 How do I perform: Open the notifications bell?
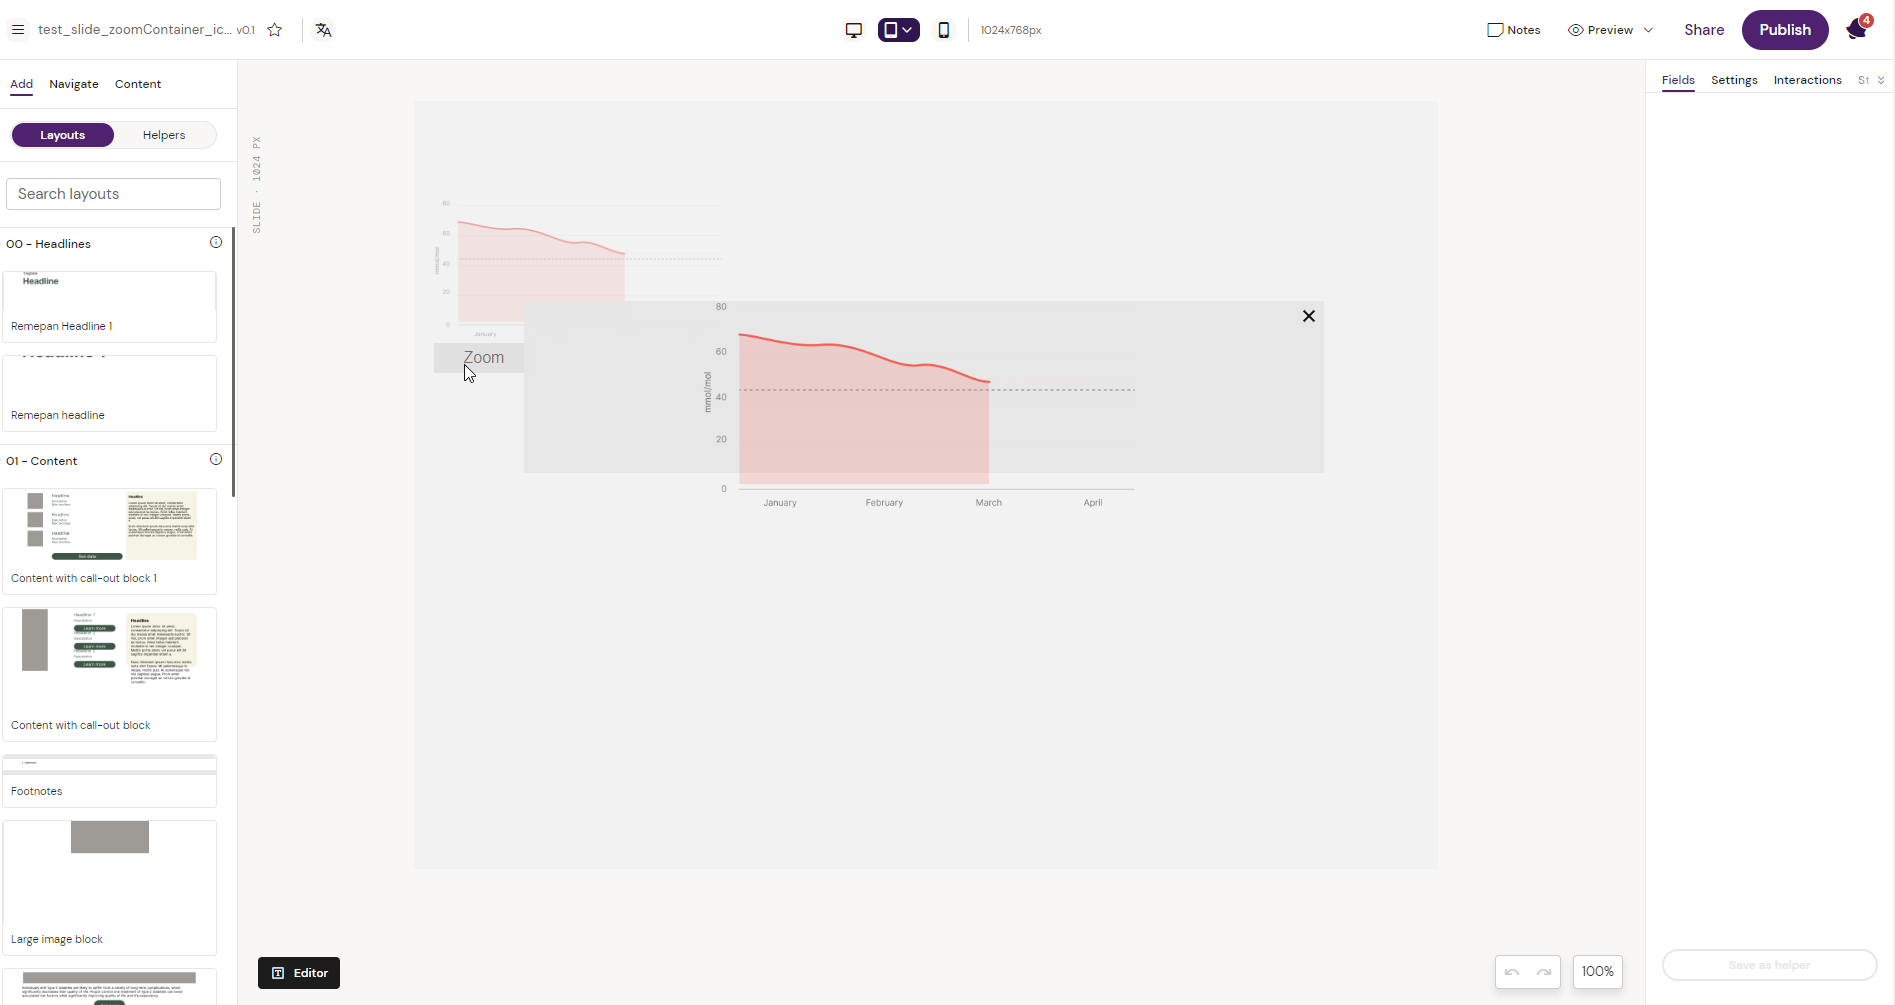[x=1857, y=29]
